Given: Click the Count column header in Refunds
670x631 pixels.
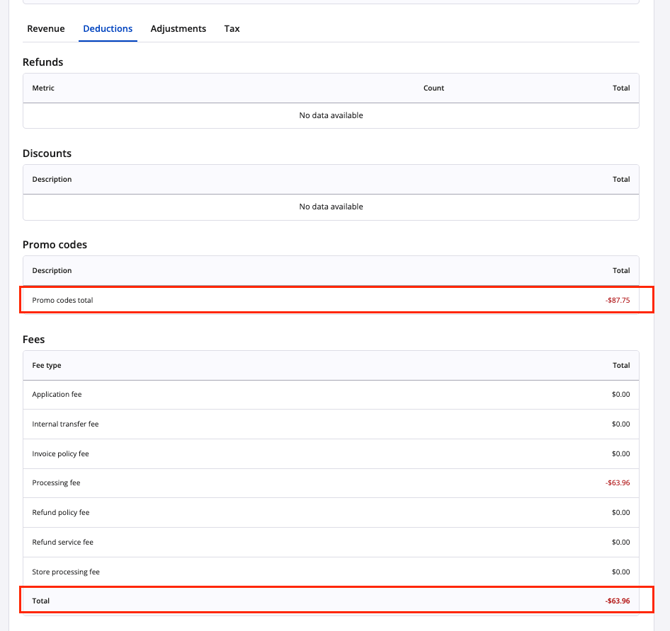Looking at the screenshot, I should [x=433, y=88].
